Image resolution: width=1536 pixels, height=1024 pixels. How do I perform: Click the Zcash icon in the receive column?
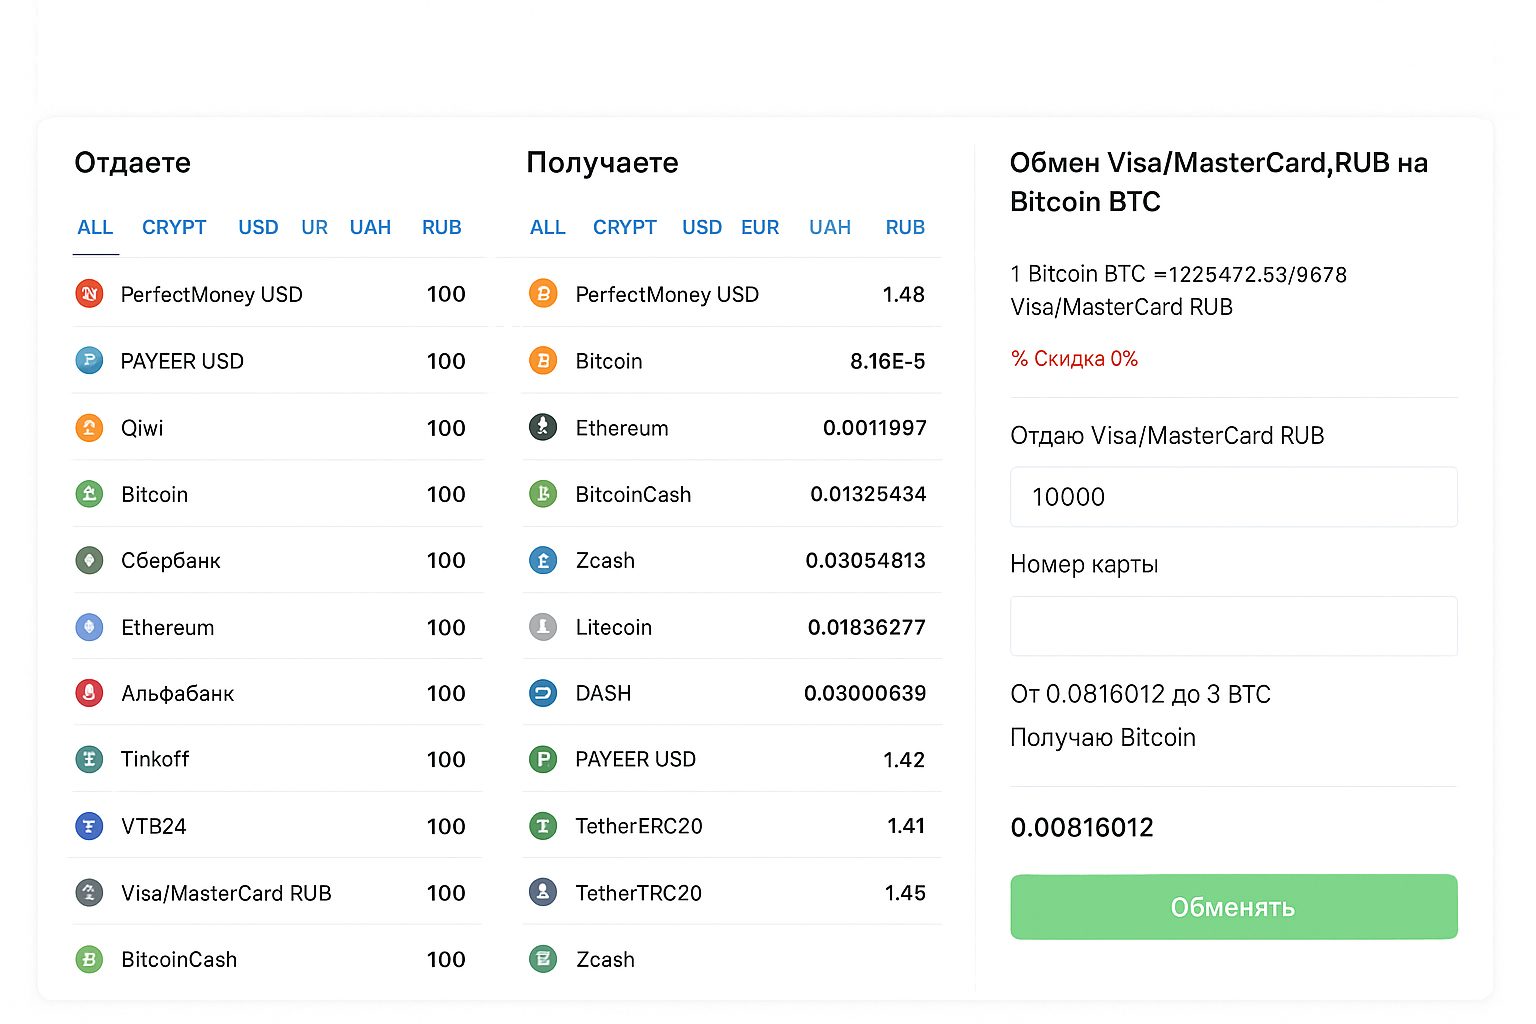(543, 560)
